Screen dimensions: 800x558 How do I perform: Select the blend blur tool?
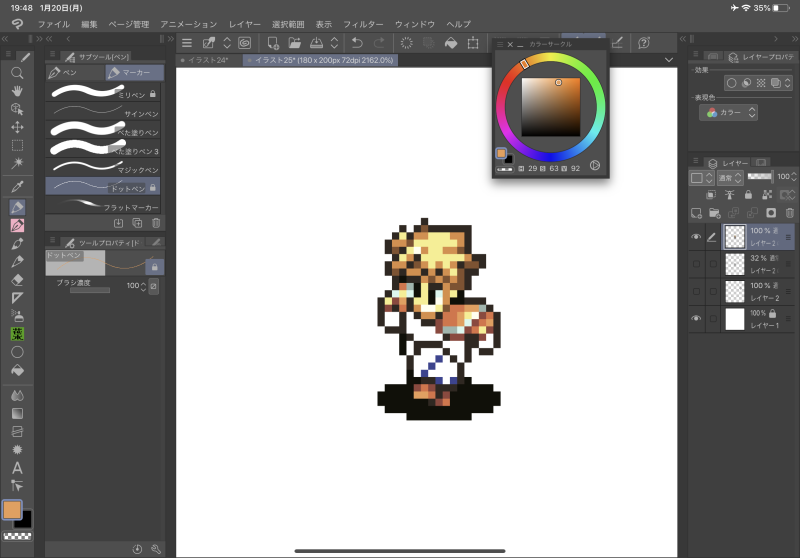pos(17,395)
